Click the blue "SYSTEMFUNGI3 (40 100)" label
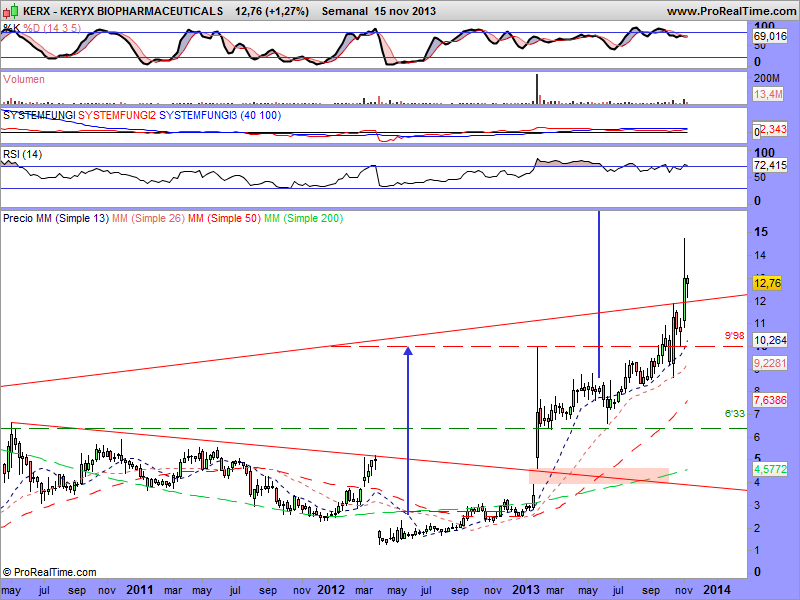Image resolution: width=800 pixels, height=600 pixels. coord(220,115)
